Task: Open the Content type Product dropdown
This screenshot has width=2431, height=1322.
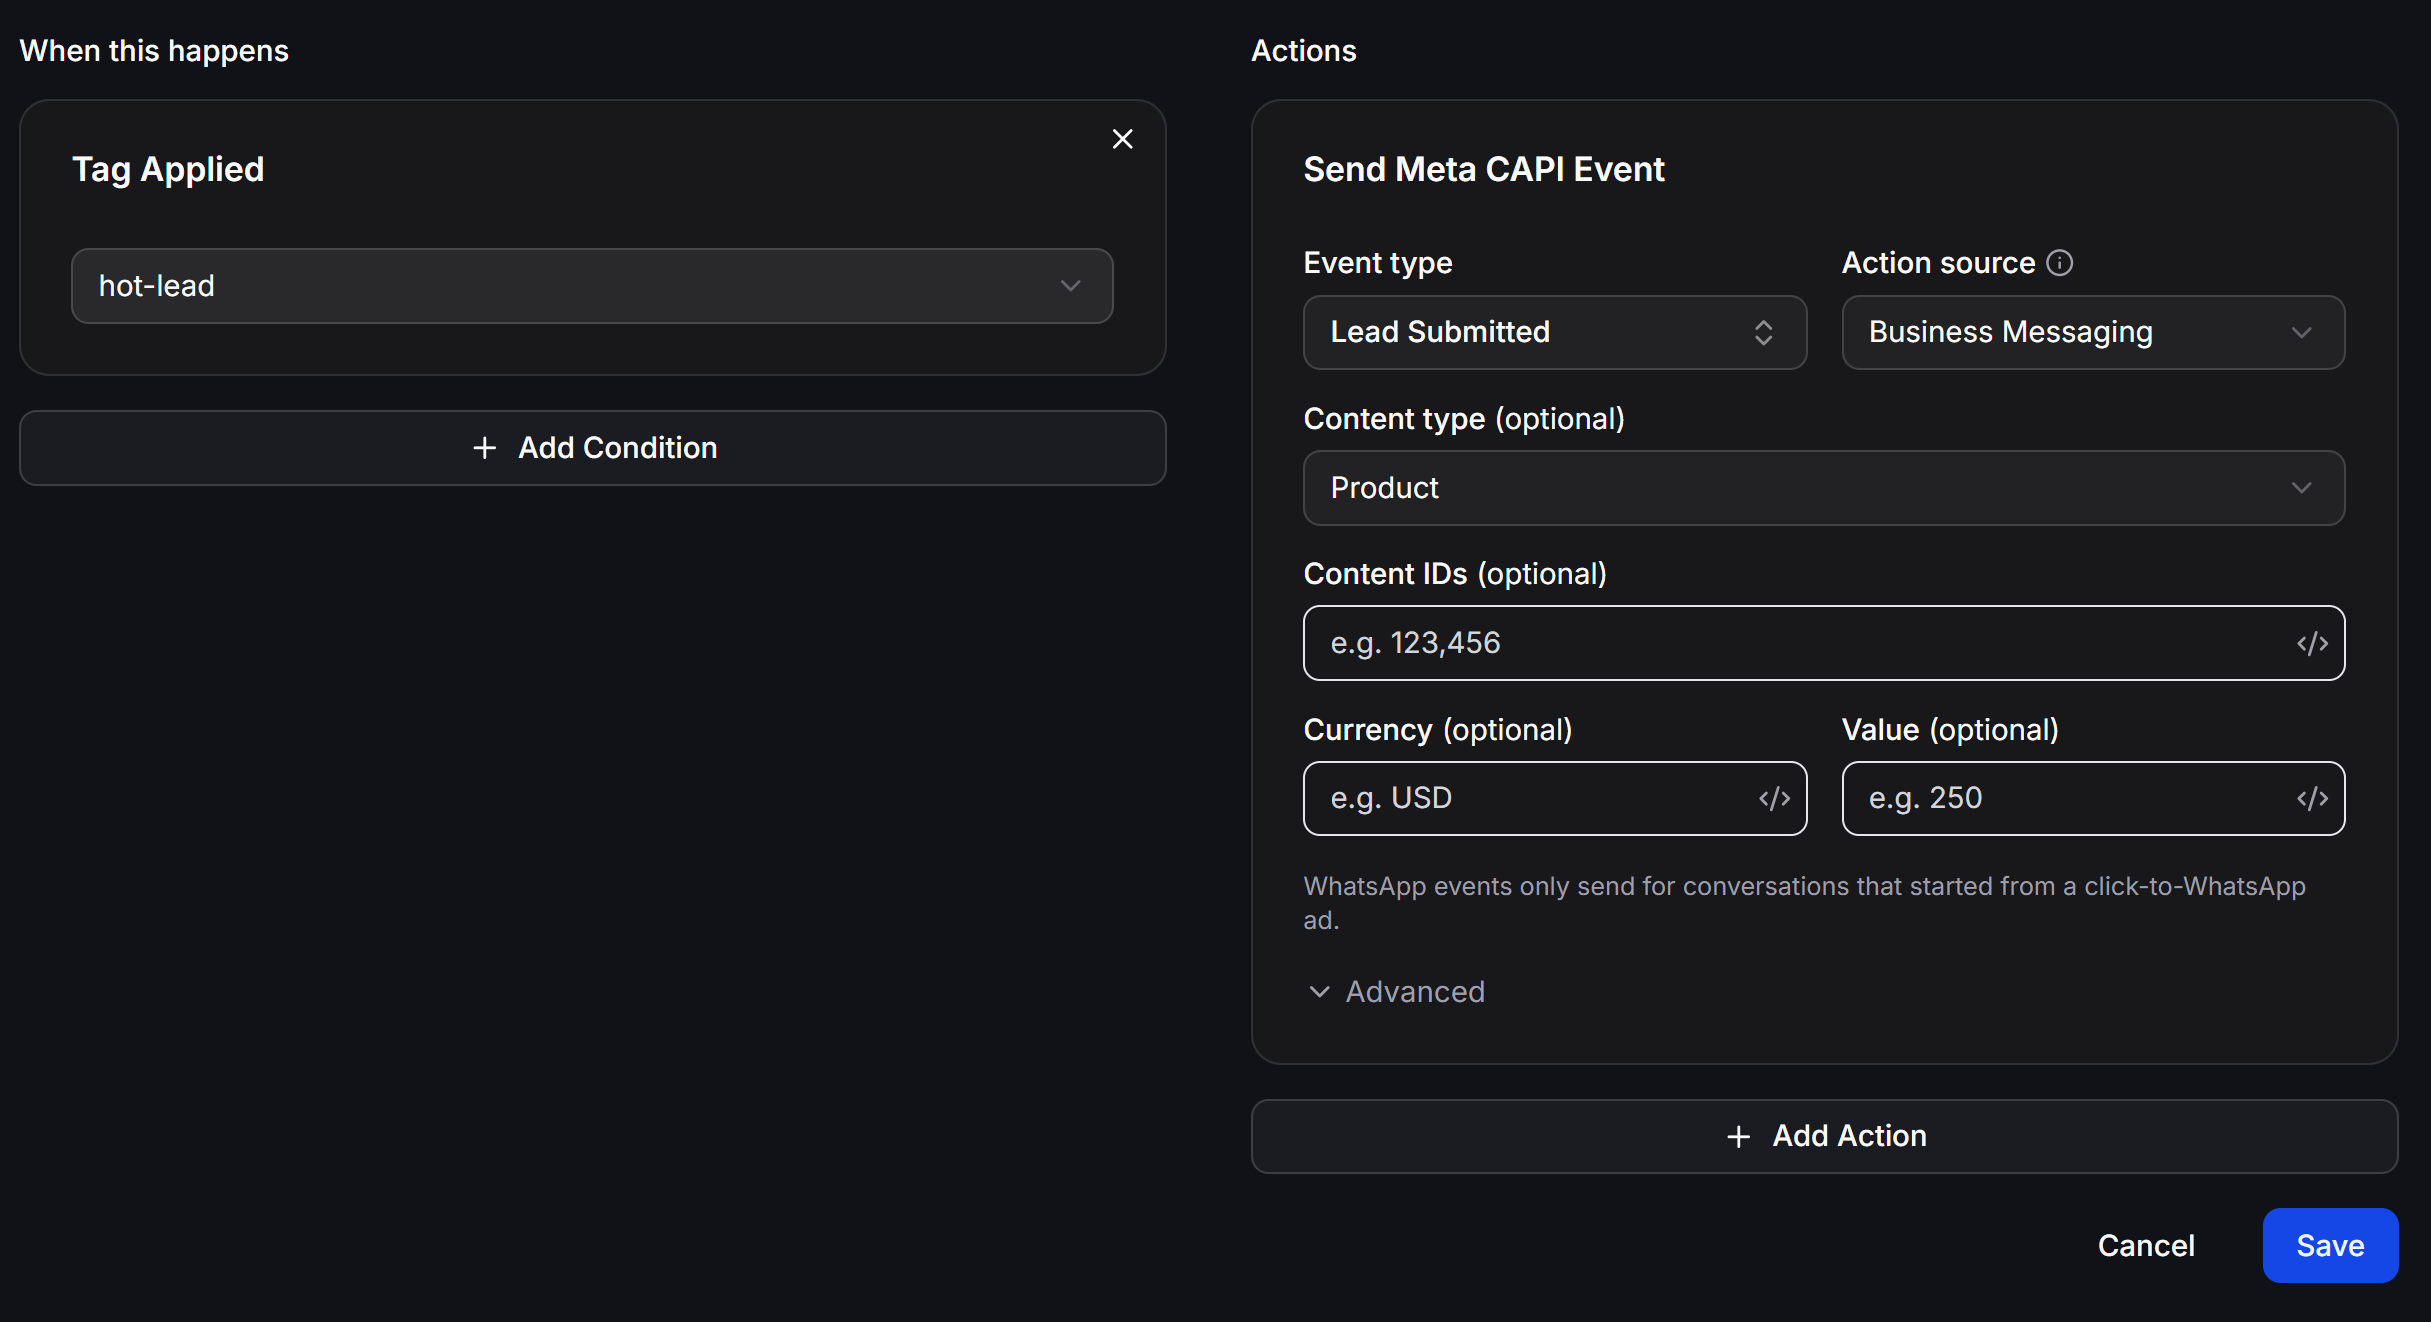Action: (1824, 488)
